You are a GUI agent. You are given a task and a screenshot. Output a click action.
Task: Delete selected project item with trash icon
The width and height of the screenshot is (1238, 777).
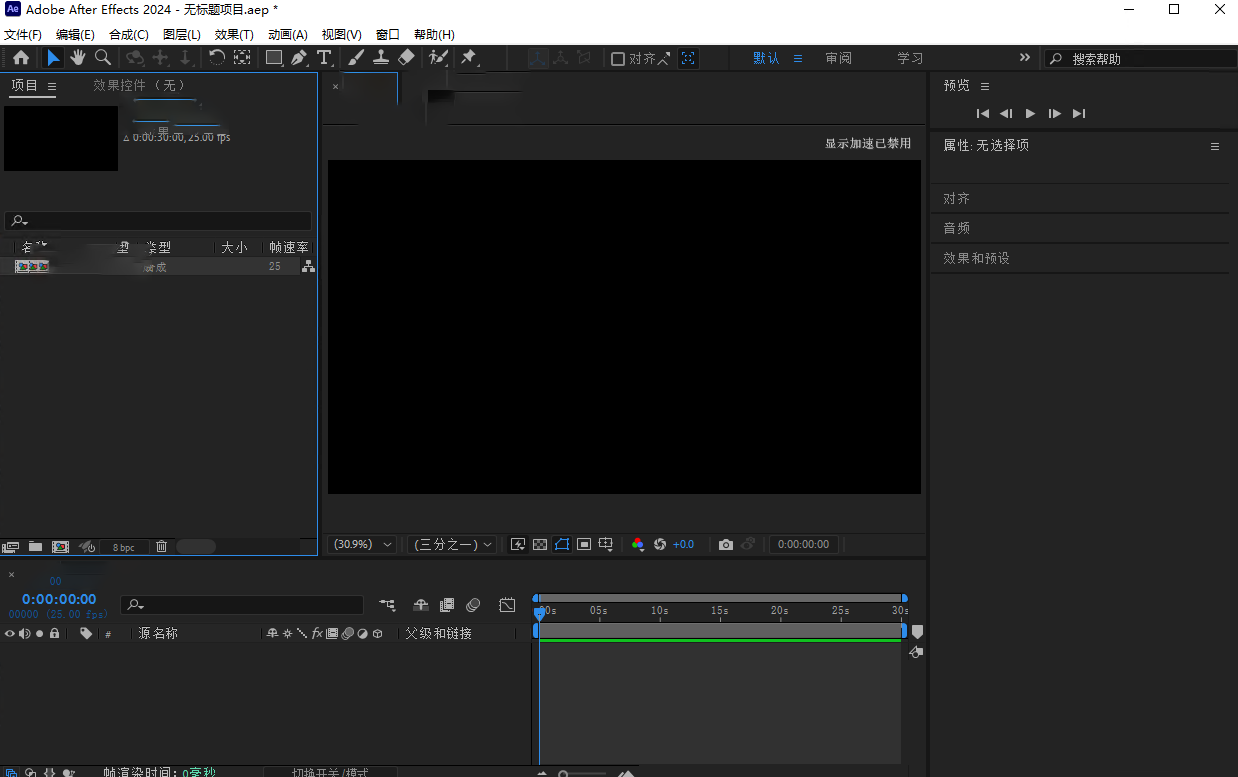(x=161, y=547)
